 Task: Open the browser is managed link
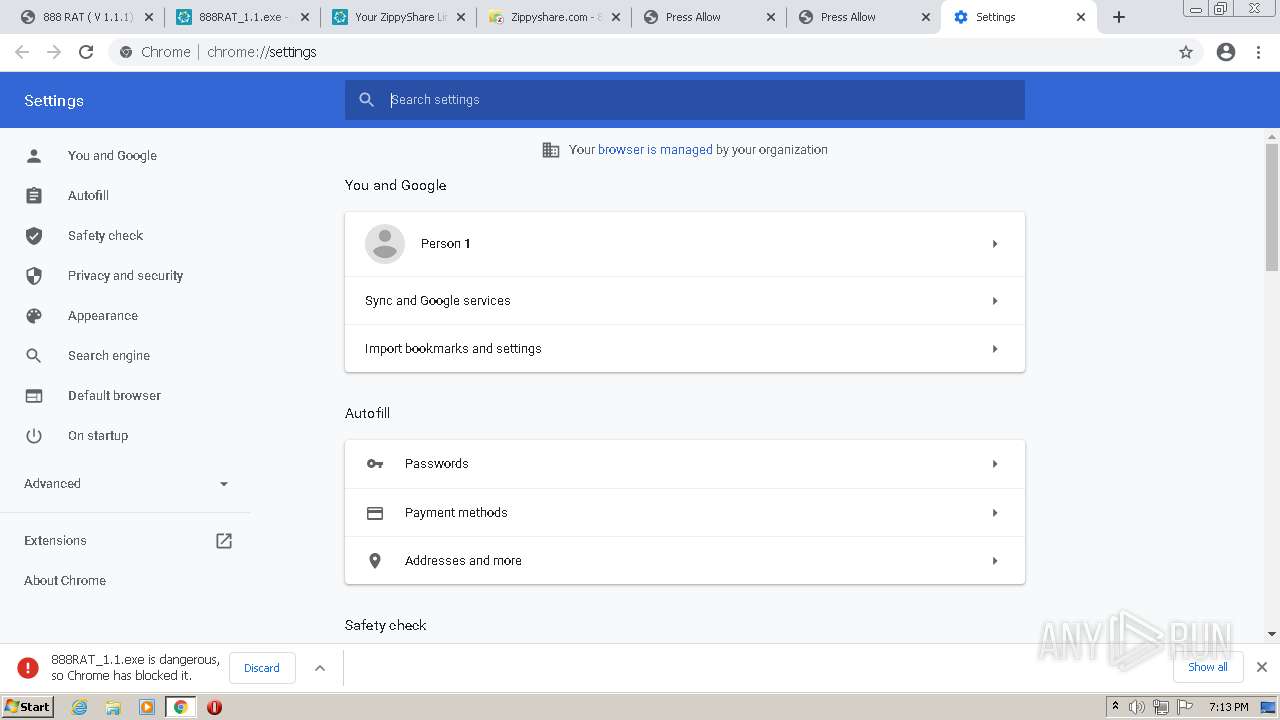click(x=655, y=150)
